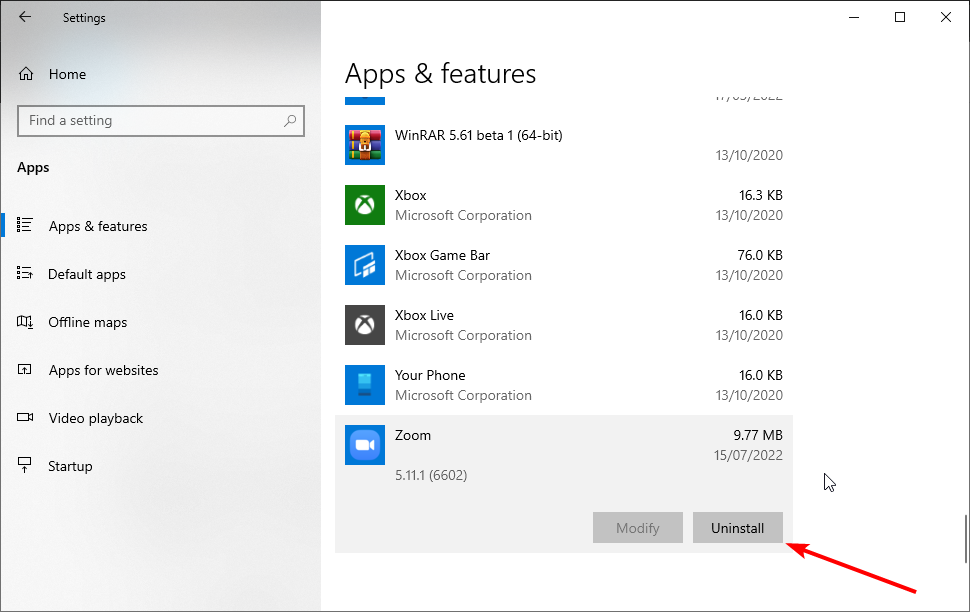
Task: Open the Default apps icon
Action: [x=25, y=274]
